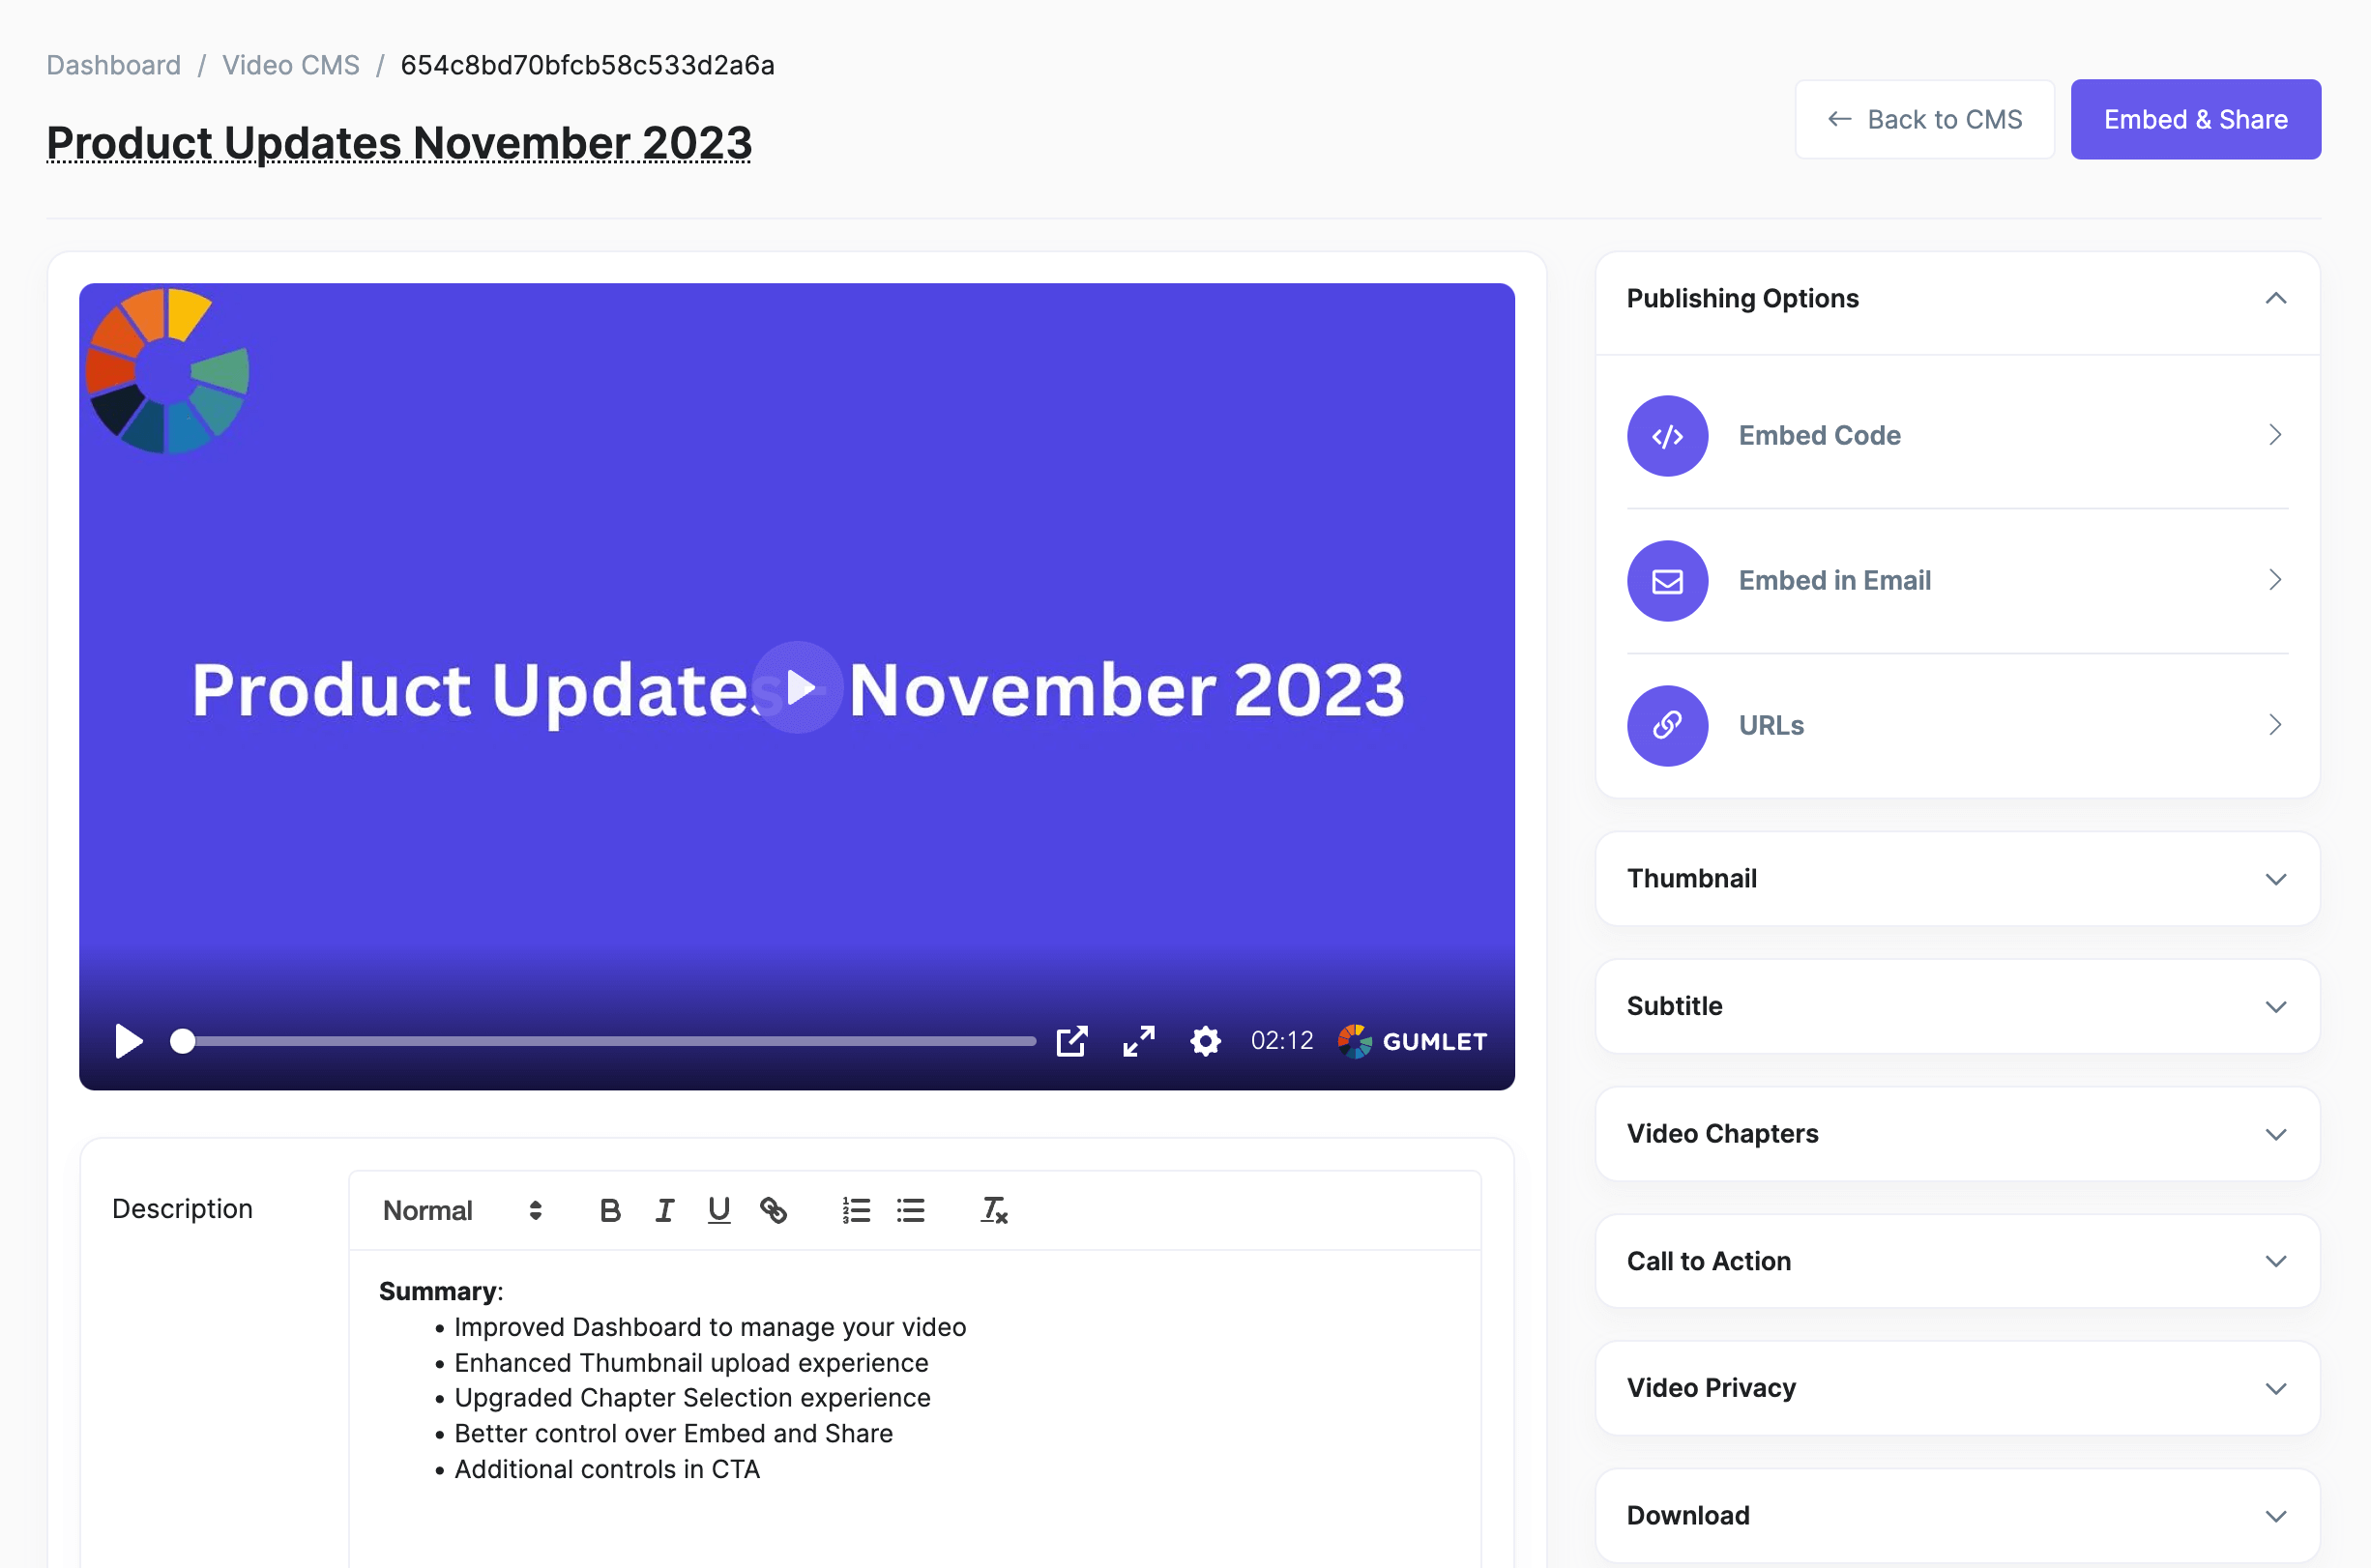Image resolution: width=2371 pixels, height=1568 pixels.
Task: Expand the Thumbnail section
Action: tap(1957, 878)
